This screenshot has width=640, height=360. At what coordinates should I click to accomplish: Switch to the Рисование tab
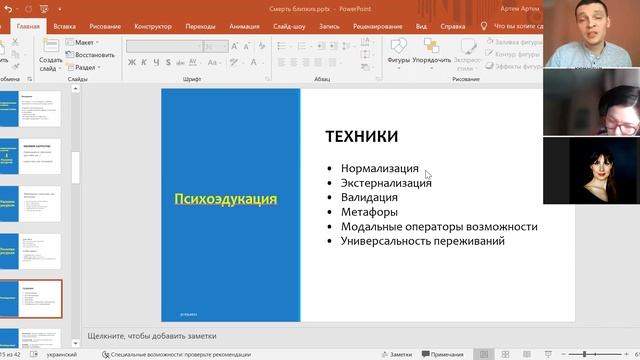point(105,26)
